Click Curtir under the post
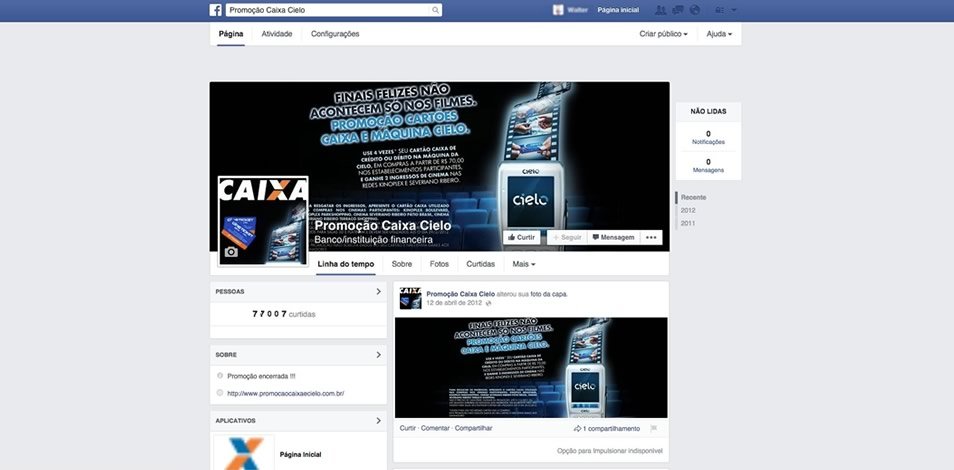 tap(408, 429)
